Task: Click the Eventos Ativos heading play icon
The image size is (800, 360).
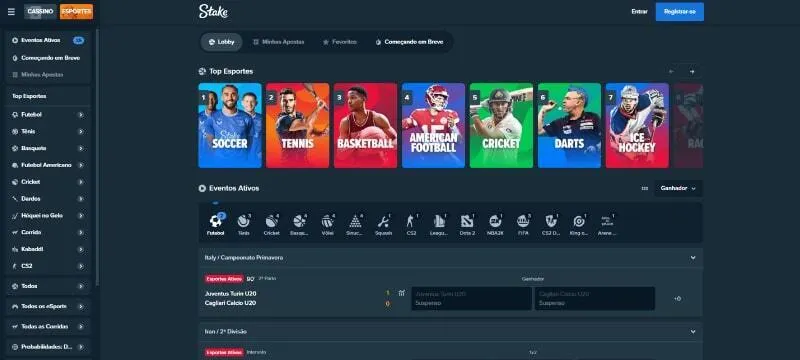Action: coord(202,188)
